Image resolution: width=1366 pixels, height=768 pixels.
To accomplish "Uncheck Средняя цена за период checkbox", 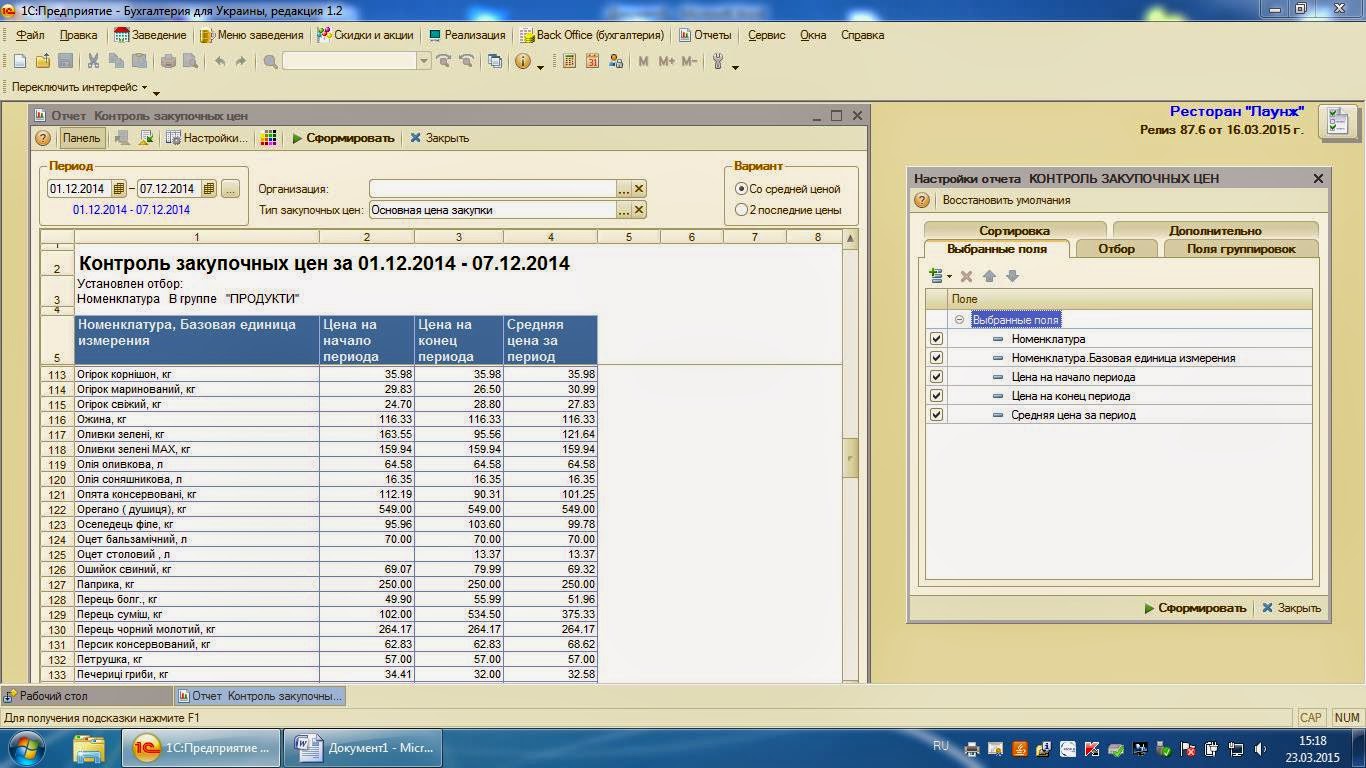I will pyautogui.click(x=936, y=415).
